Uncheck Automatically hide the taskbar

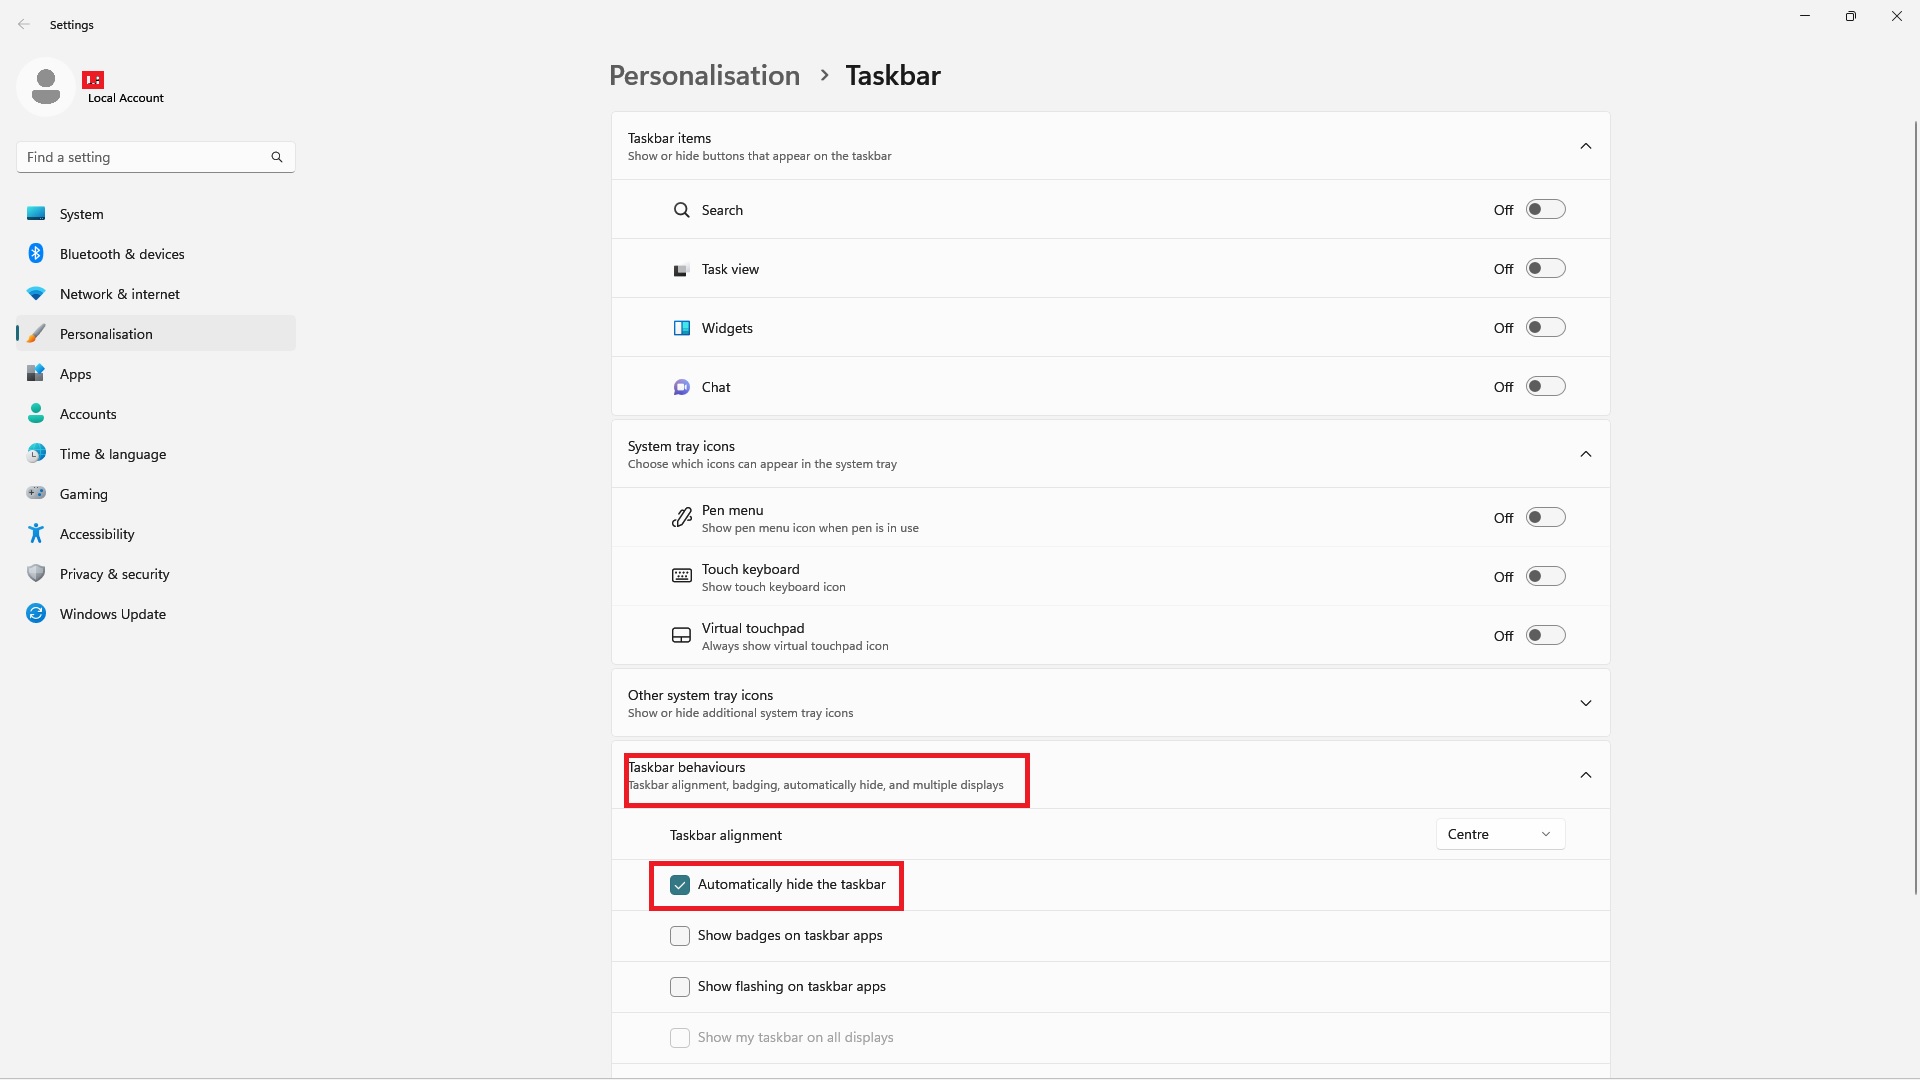[680, 885]
